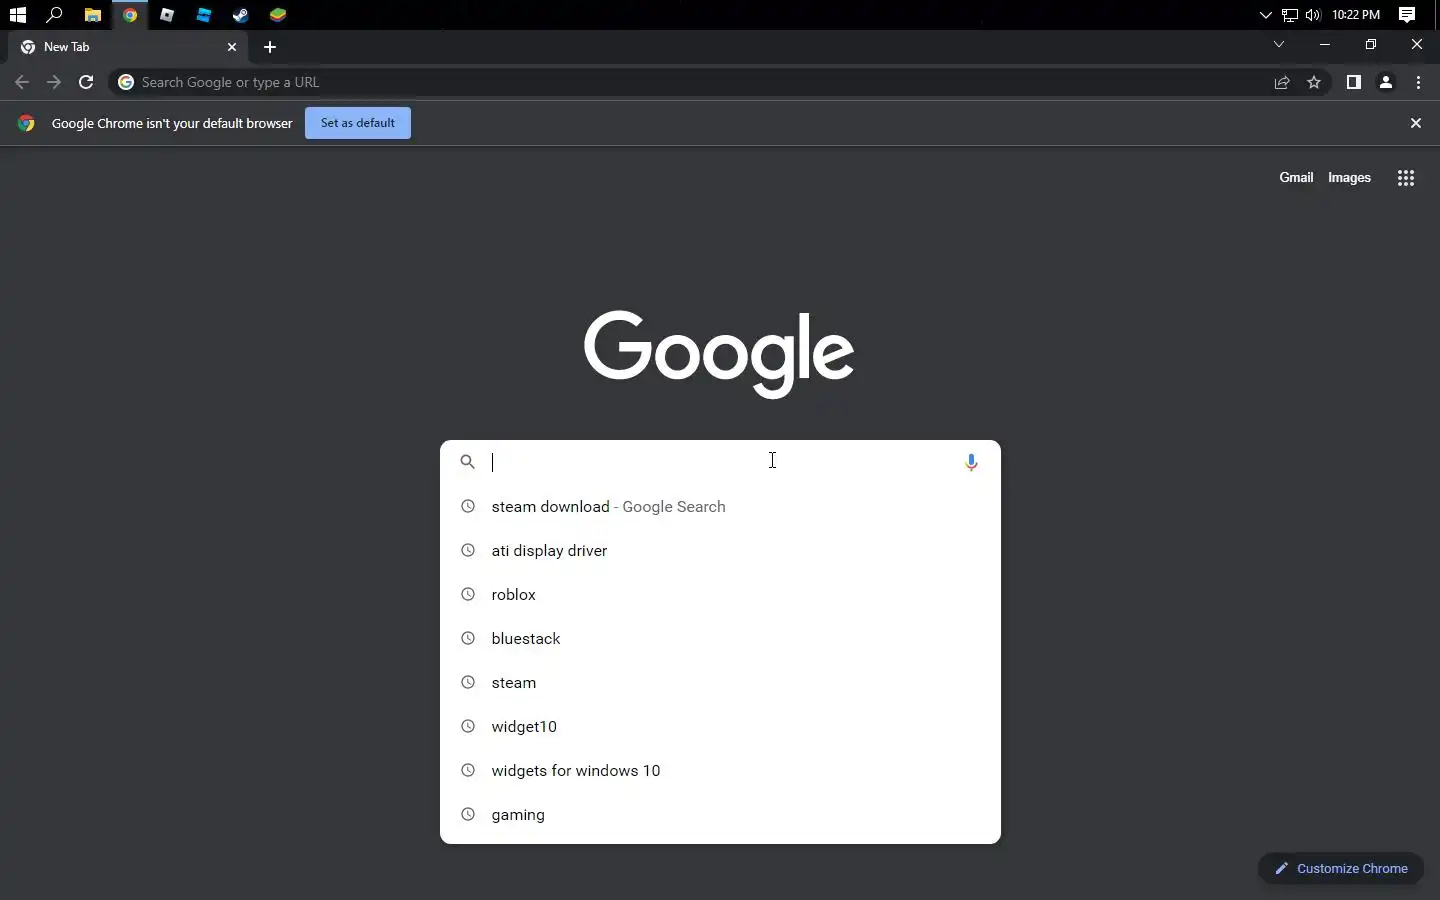Select the New Tab browser tab

tap(130, 47)
